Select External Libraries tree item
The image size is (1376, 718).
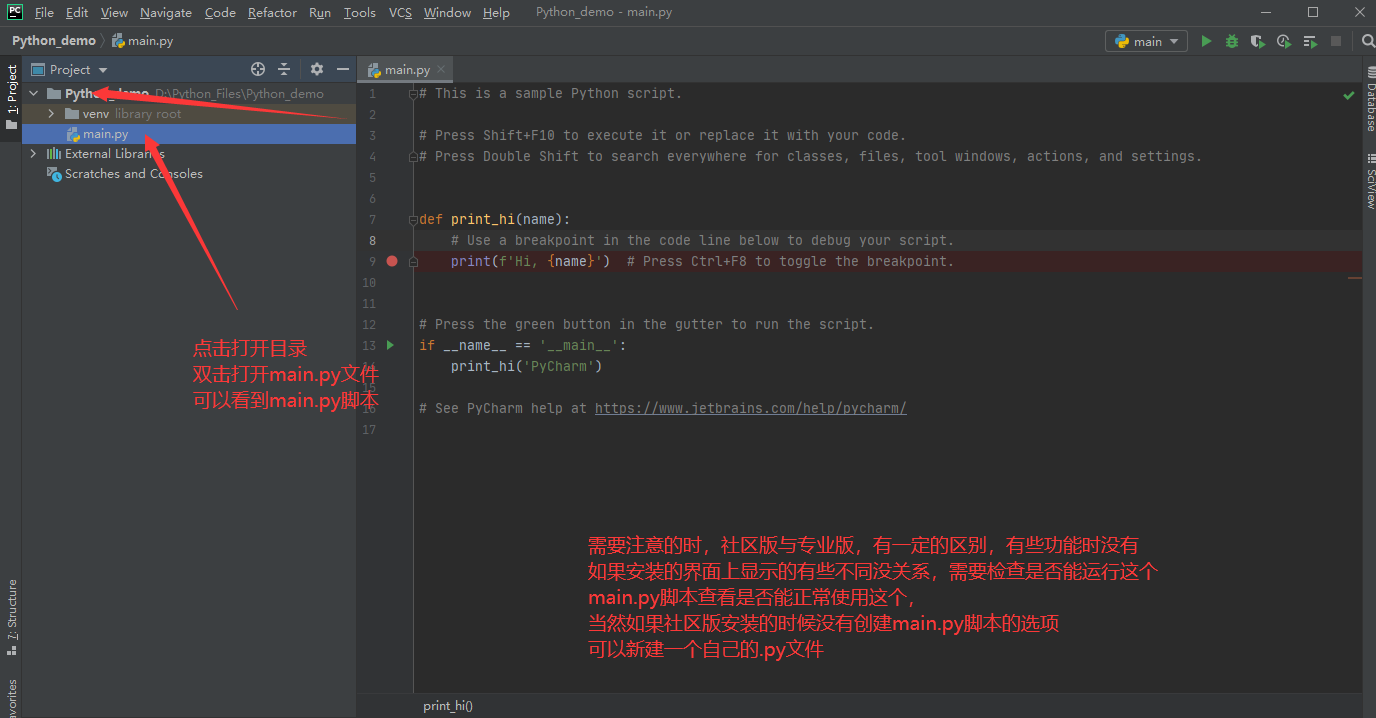click(x=189, y=154)
